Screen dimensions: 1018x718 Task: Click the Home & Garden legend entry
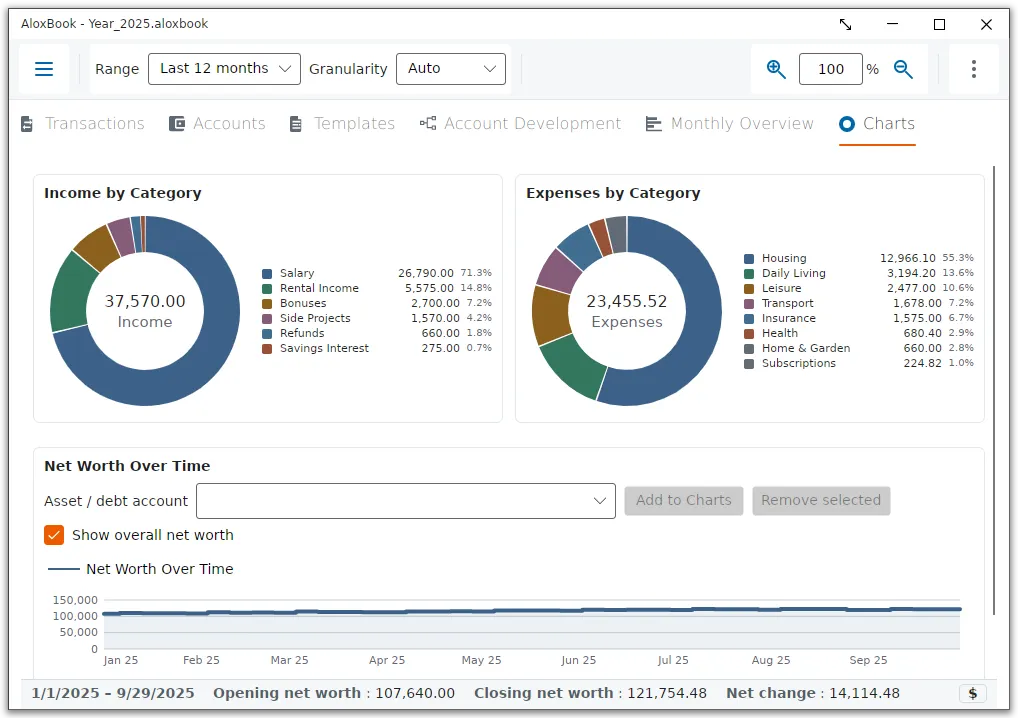(x=858, y=348)
